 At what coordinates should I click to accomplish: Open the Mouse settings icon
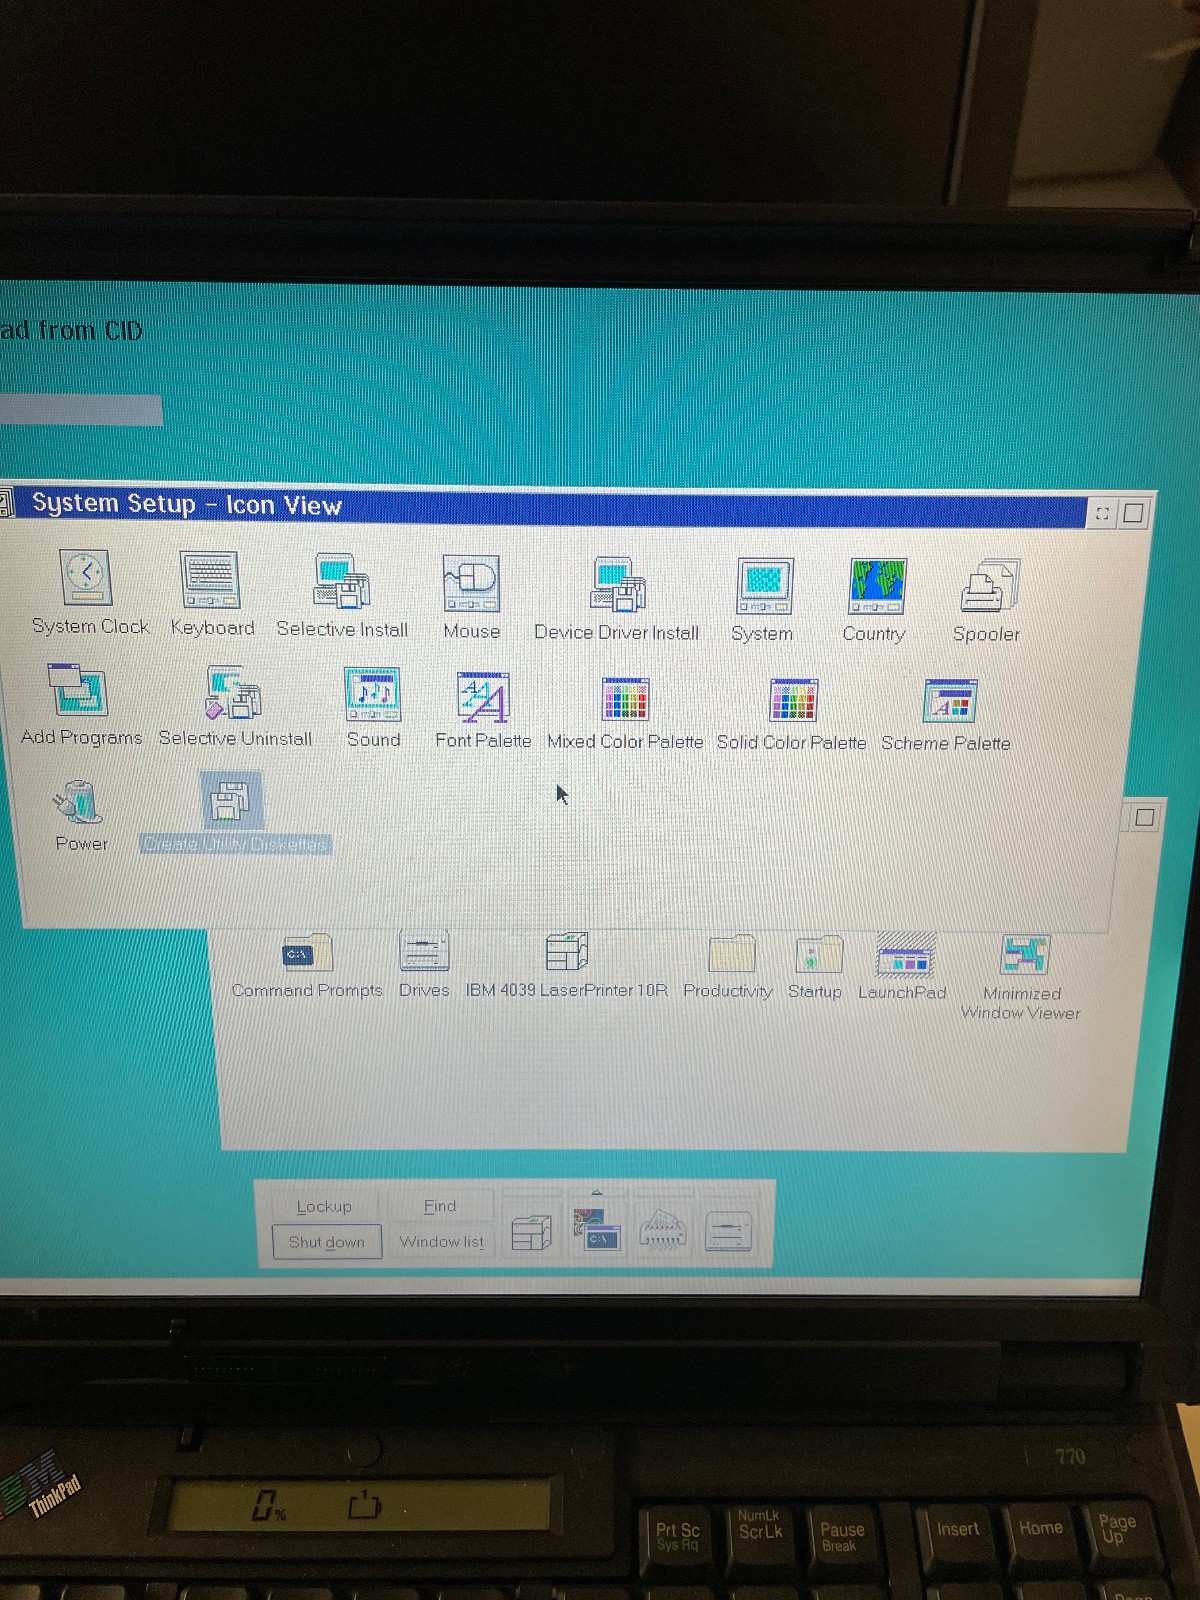pos(471,584)
